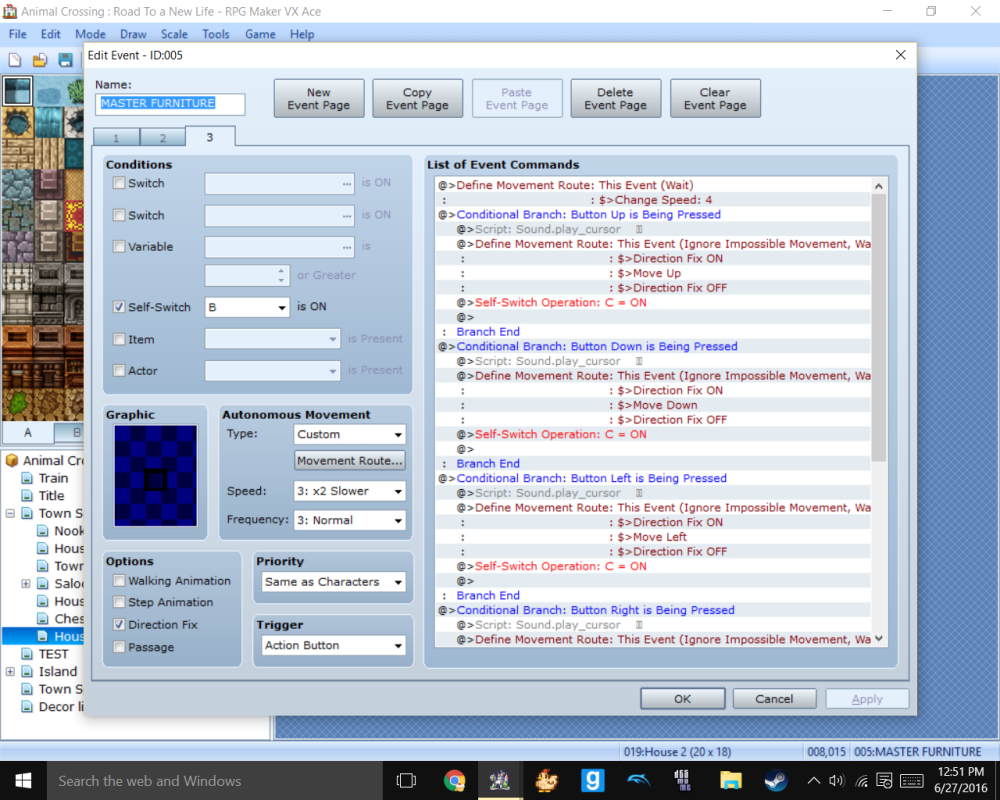
Task: Open the Priority dropdown
Action: point(334,582)
